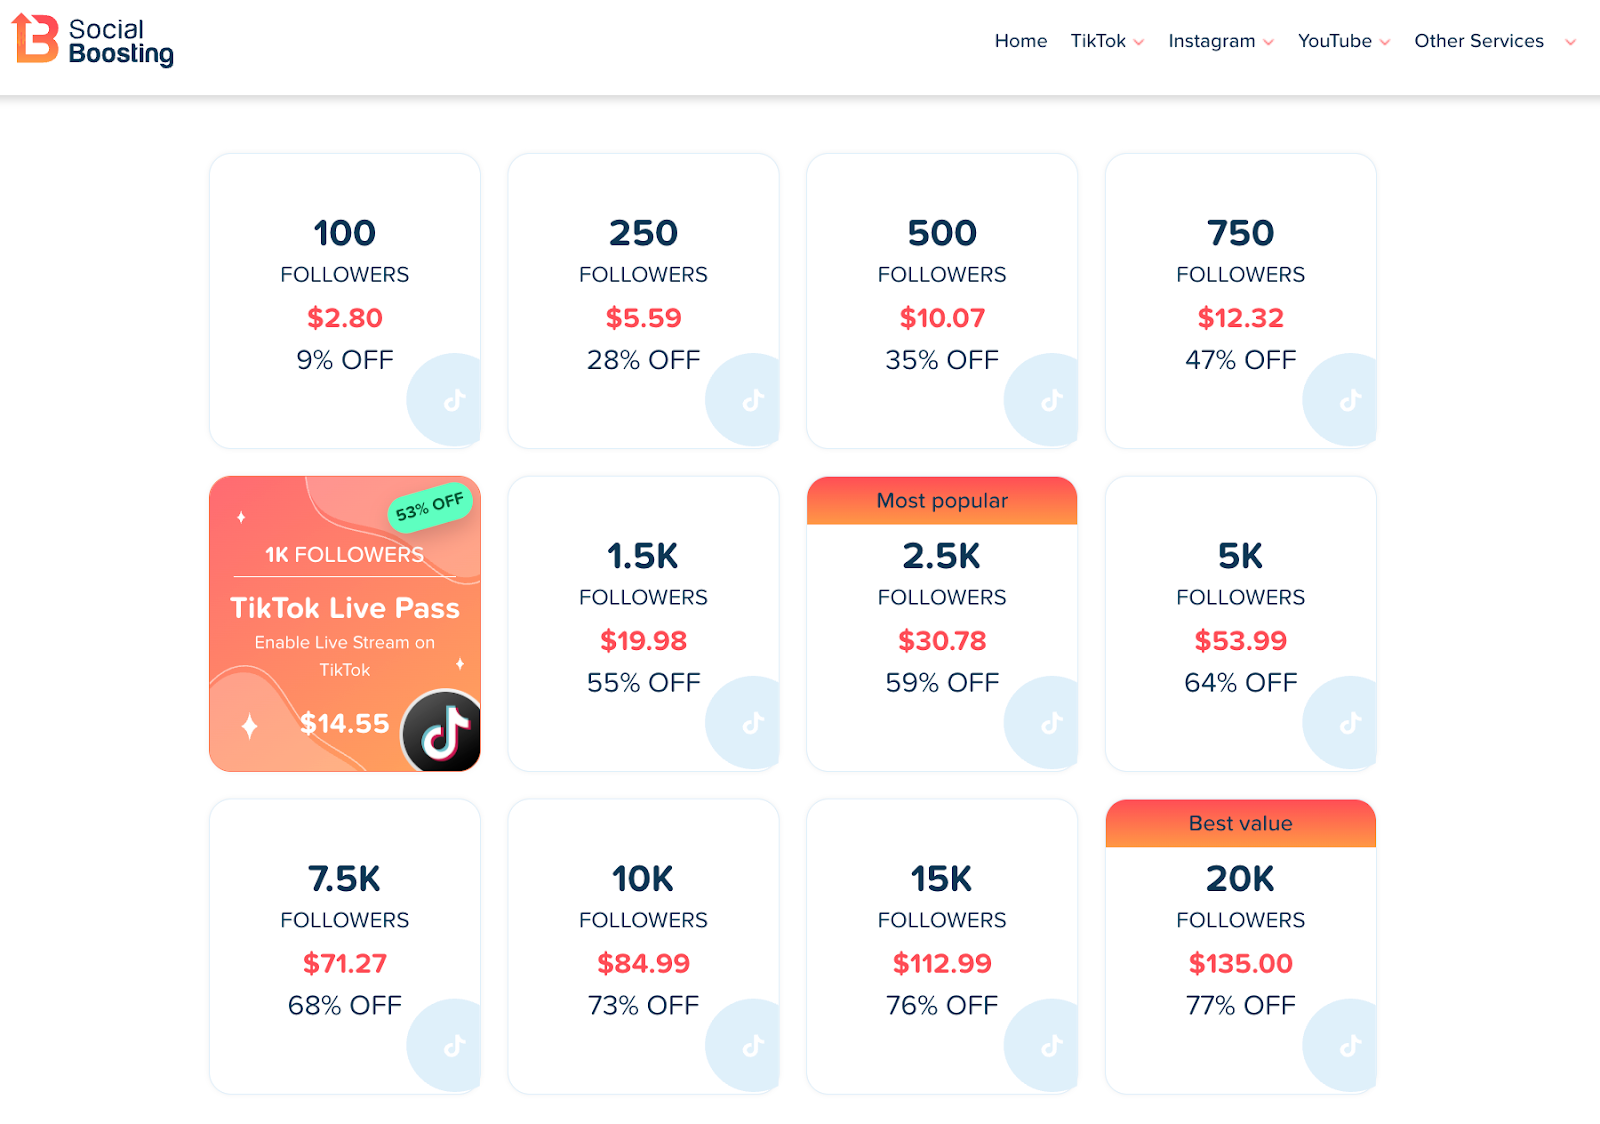This screenshot has width=1600, height=1124.
Task: Click TikTok icon on 20K followers card
Action: pyautogui.click(x=1350, y=1046)
